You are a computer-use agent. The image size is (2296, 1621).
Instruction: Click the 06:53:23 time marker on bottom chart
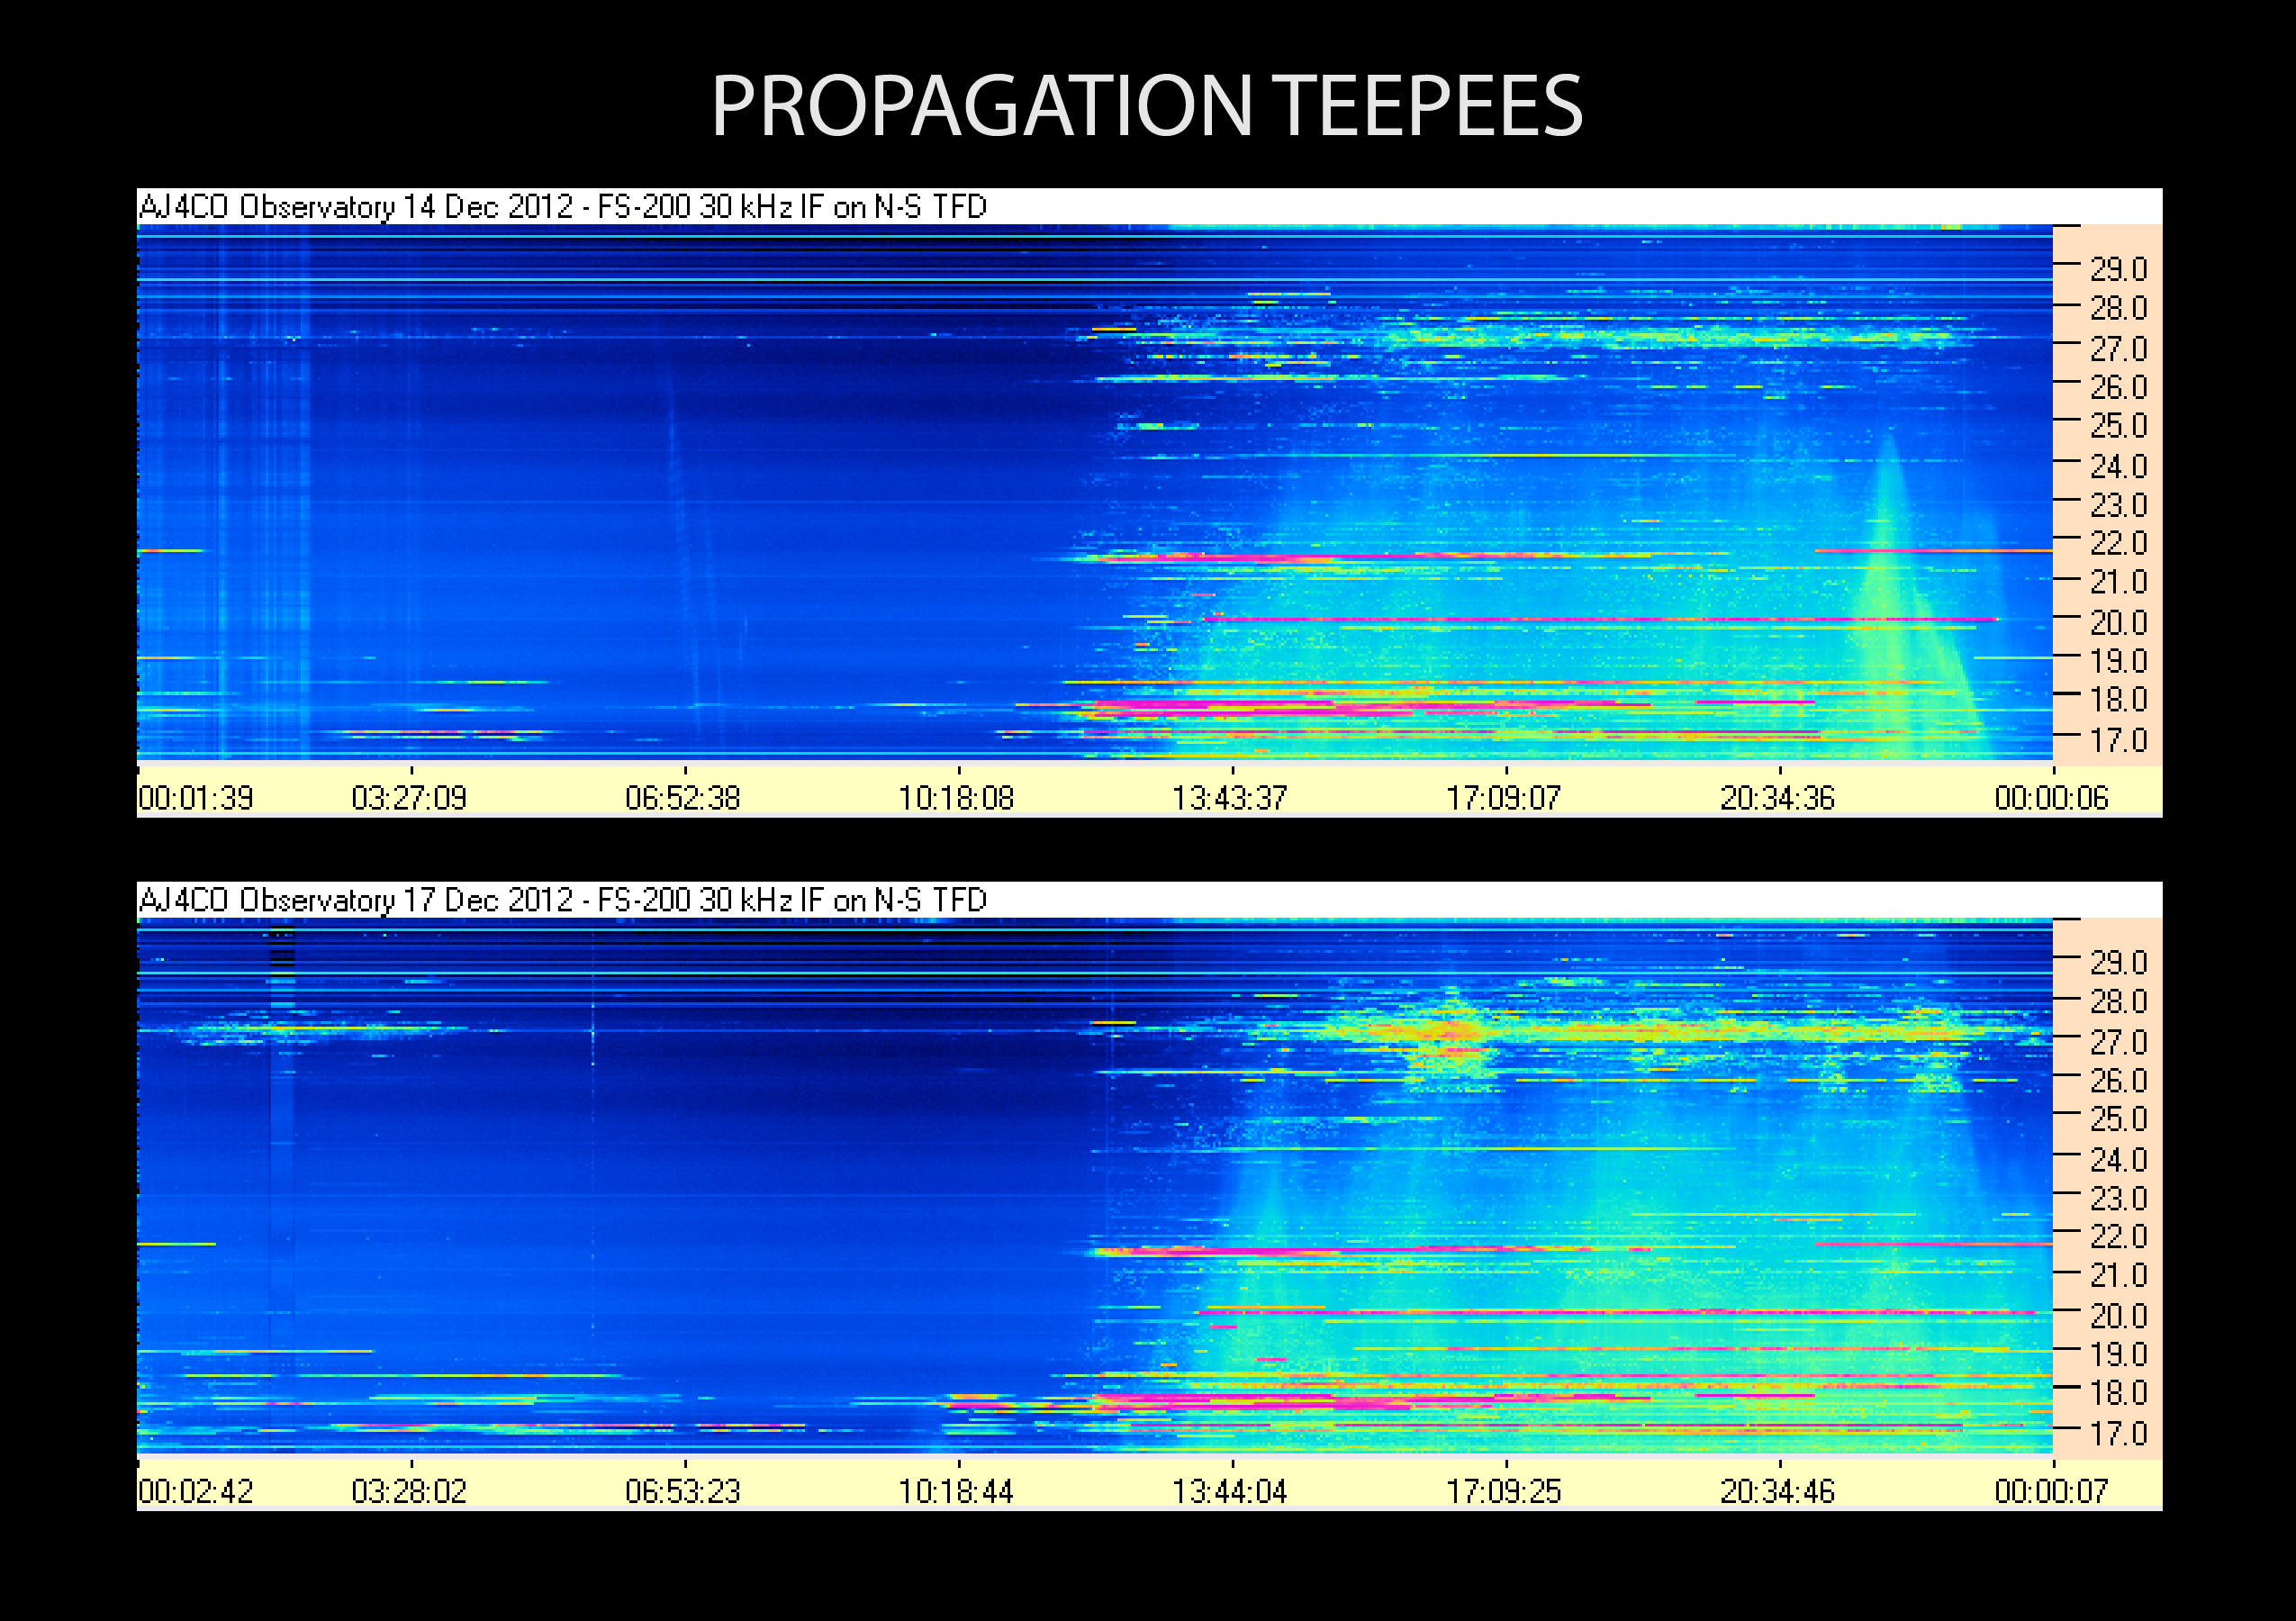pyautogui.click(x=683, y=1491)
